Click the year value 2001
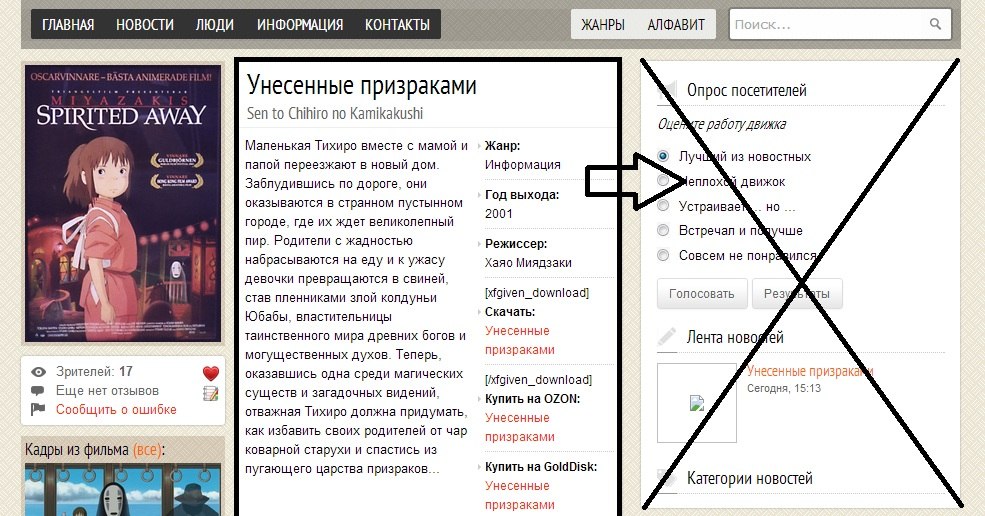985x516 pixels. pos(499,214)
